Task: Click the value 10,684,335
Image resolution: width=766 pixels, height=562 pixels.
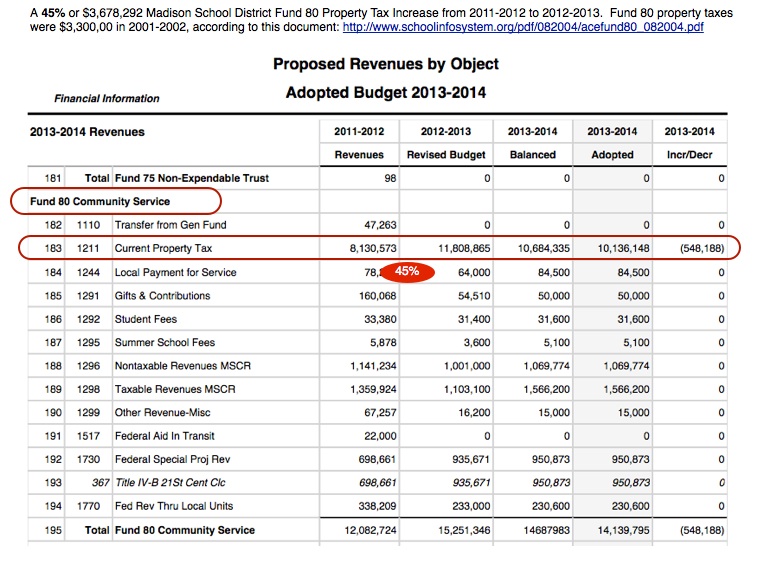Action: tap(543, 248)
